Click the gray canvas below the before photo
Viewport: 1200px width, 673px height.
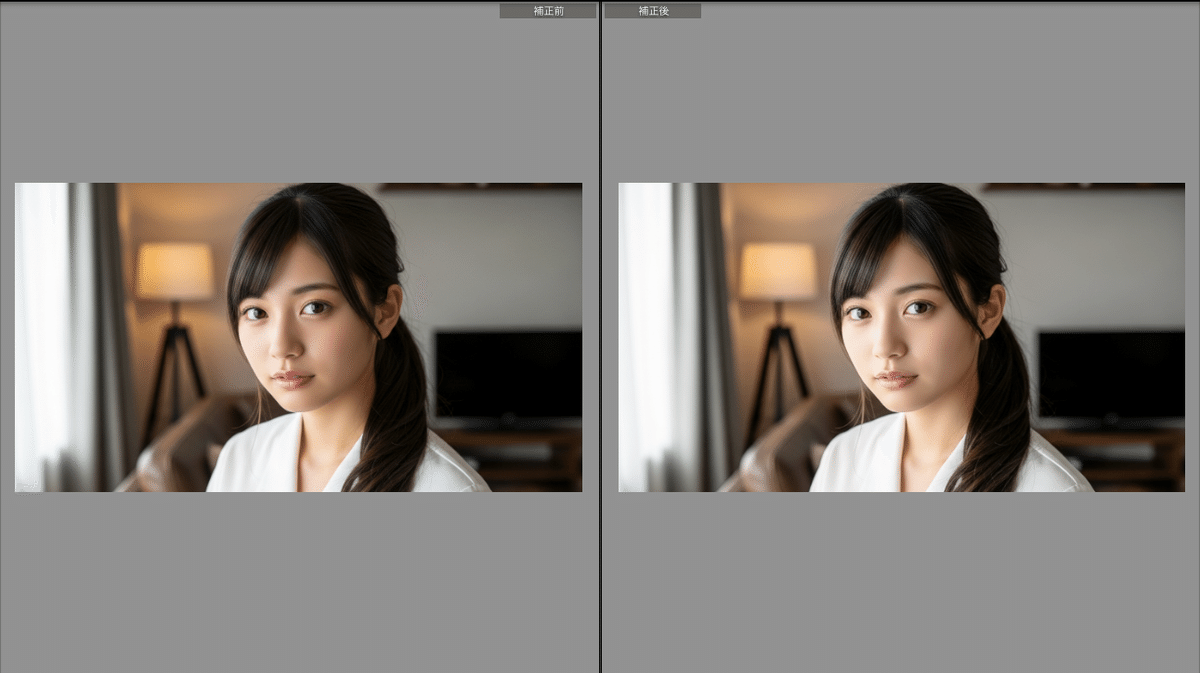[x=298, y=580]
